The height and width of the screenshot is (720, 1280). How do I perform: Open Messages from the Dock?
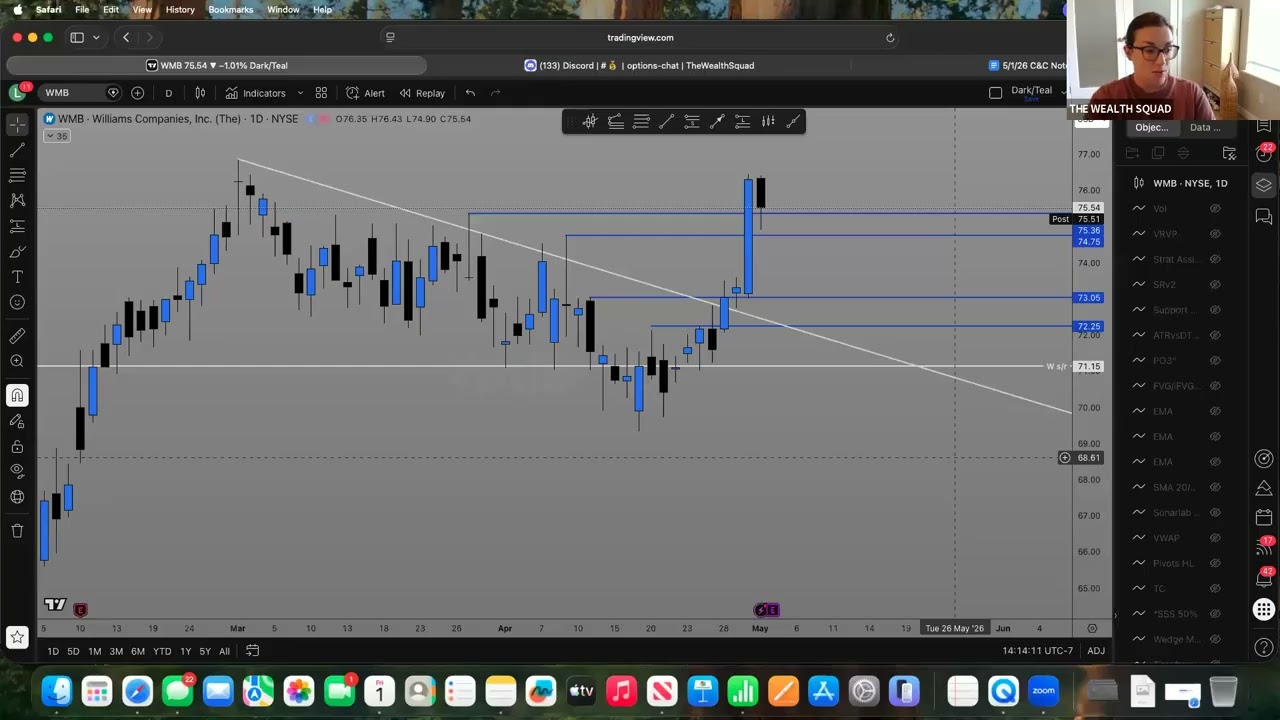[x=178, y=691]
